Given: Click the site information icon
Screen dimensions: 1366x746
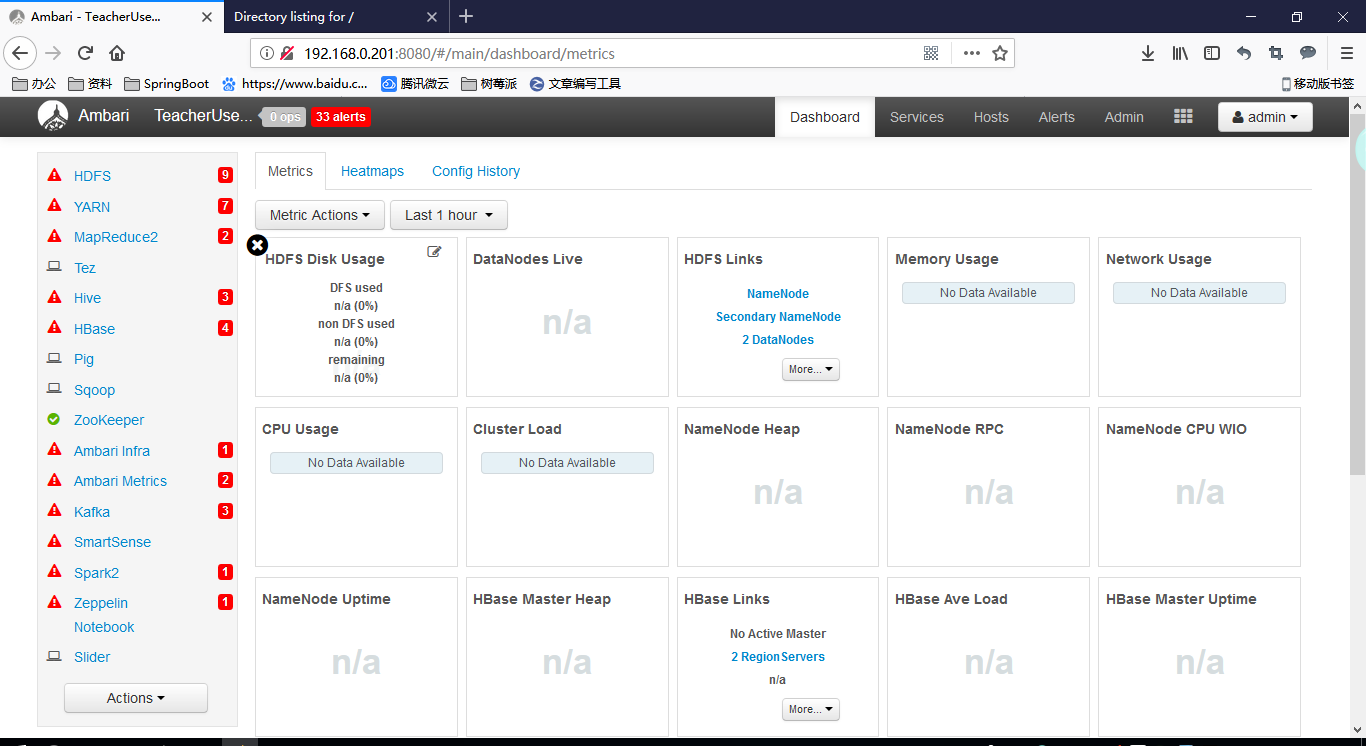Looking at the screenshot, I should 267,53.
